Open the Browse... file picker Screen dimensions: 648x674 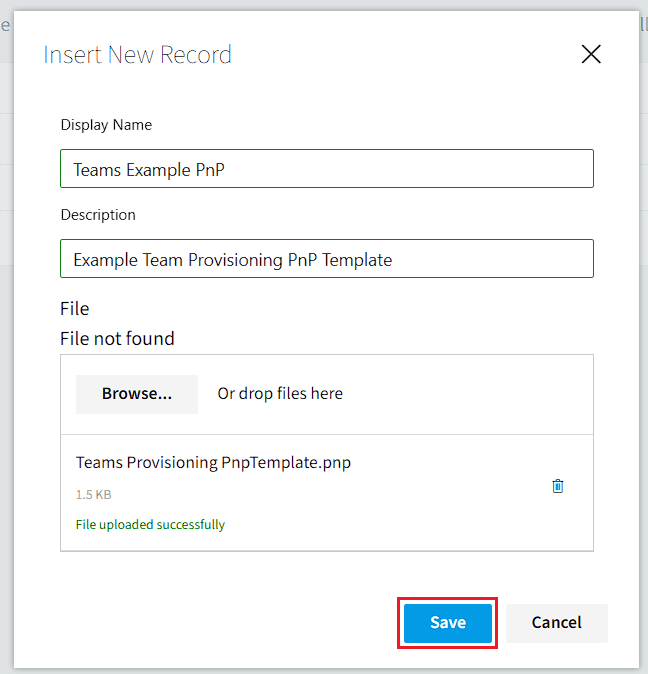tap(137, 394)
